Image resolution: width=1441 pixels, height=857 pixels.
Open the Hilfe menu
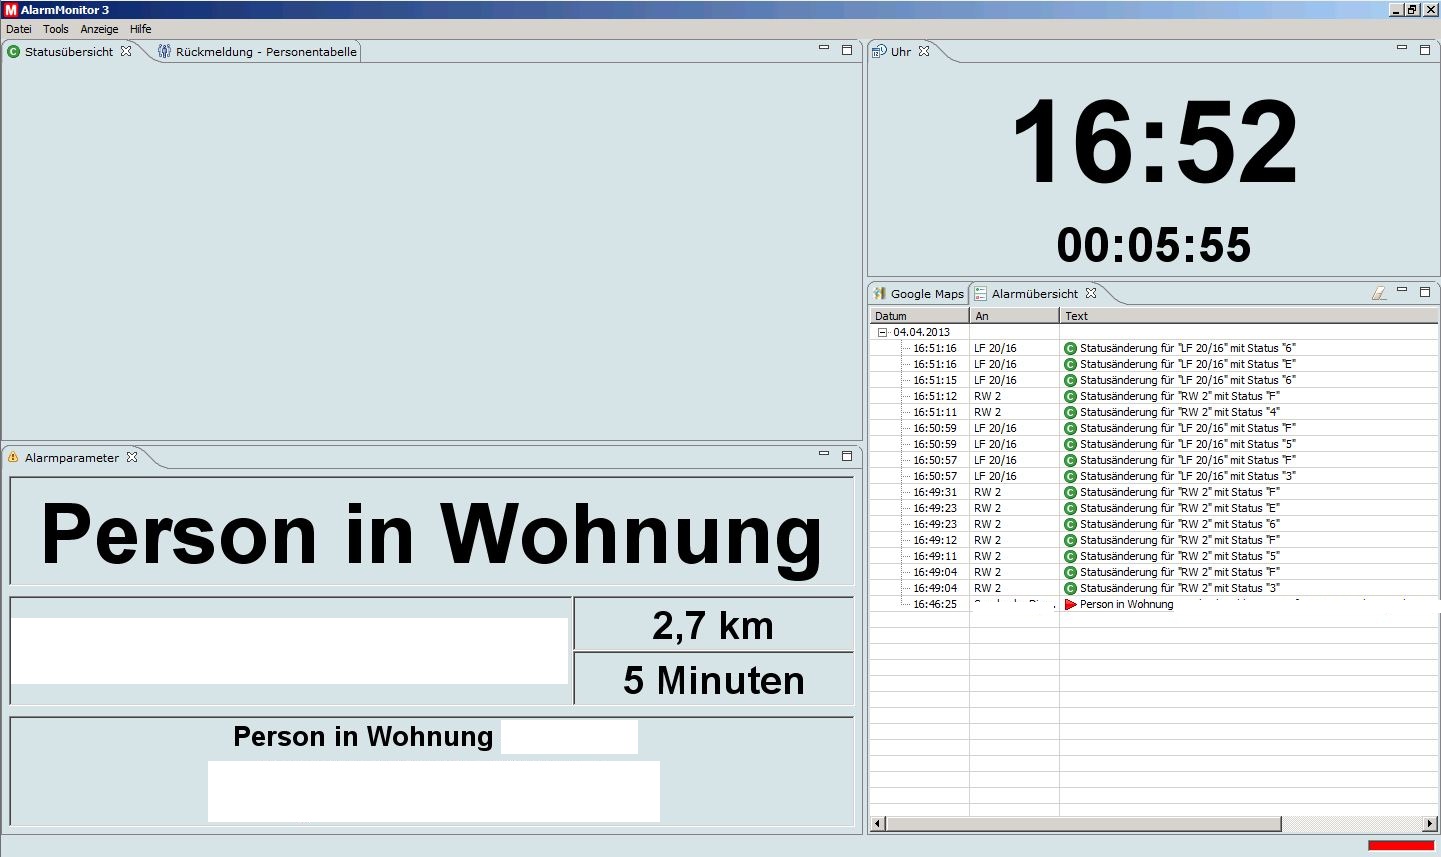click(140, 29)
